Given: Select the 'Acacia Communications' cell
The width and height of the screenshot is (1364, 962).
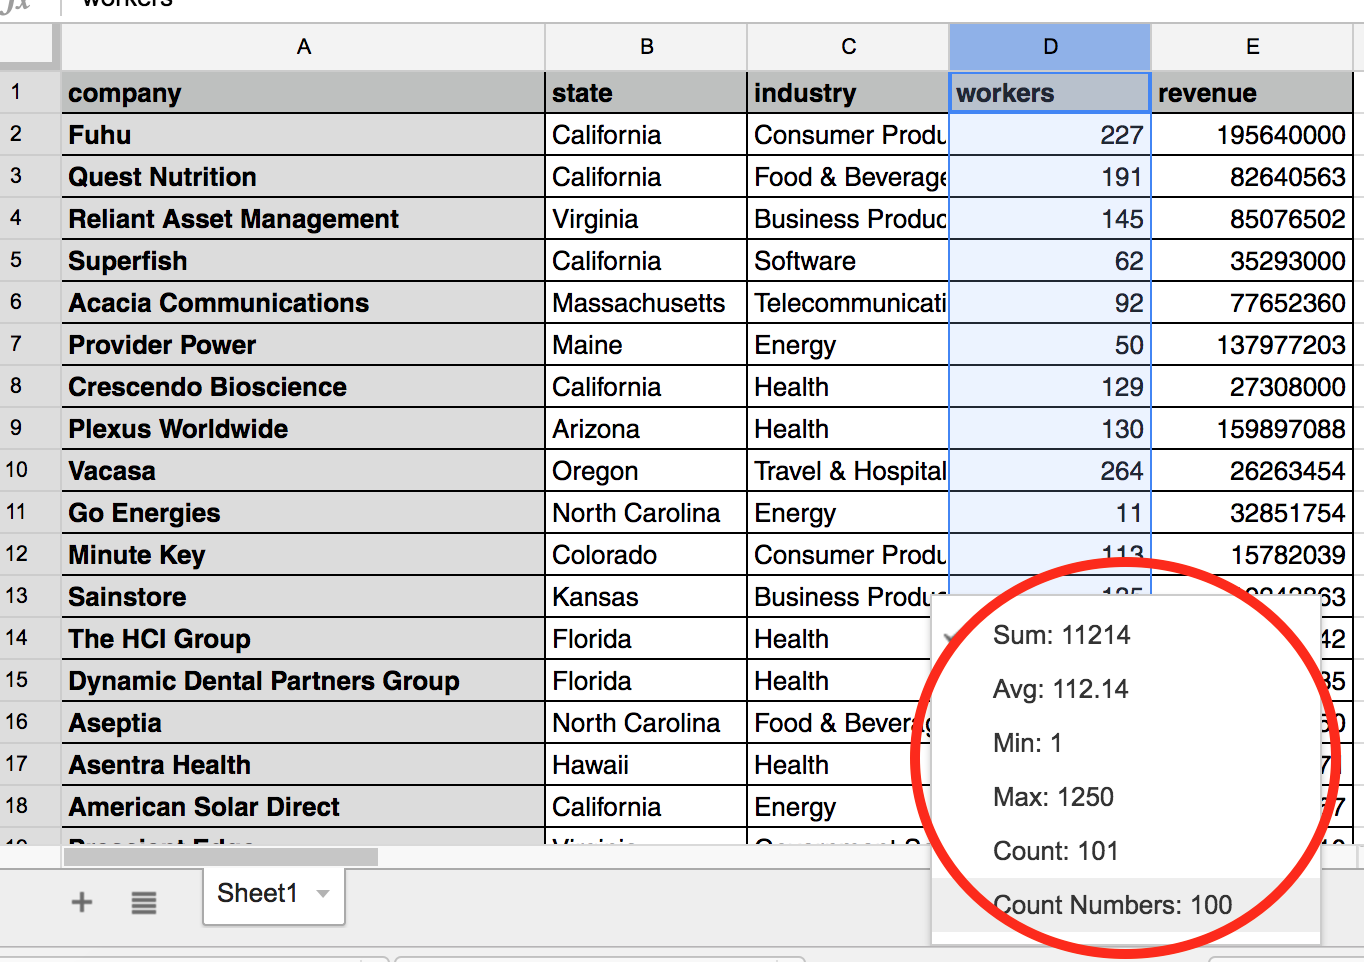Looking at the screenshot, I should coord(303,303).
